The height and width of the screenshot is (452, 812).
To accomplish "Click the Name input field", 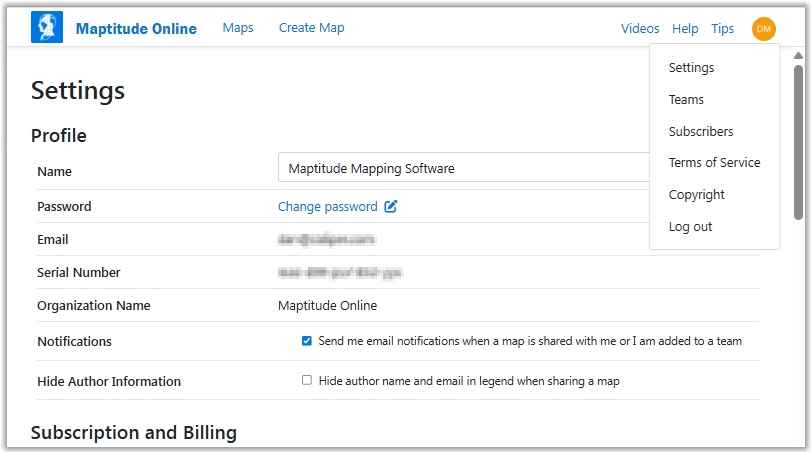I will click(x=460, y=168).
